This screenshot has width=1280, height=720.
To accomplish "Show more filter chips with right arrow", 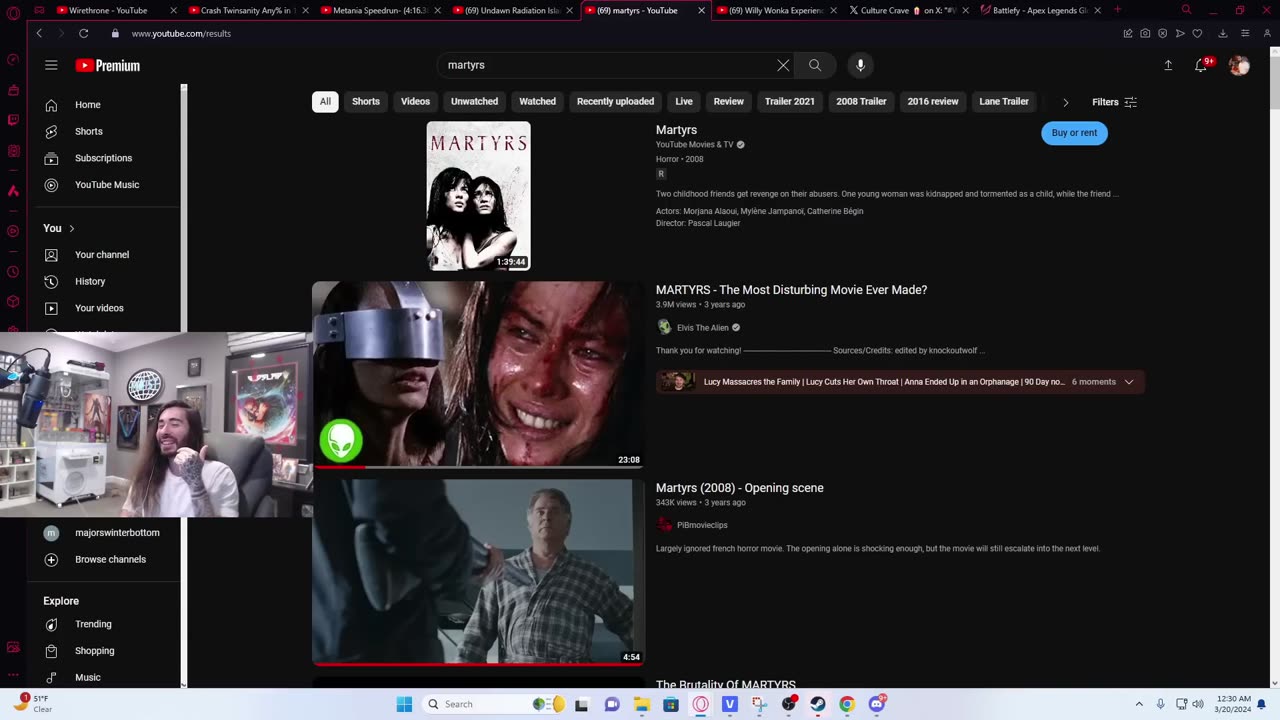I will 1065,102.
